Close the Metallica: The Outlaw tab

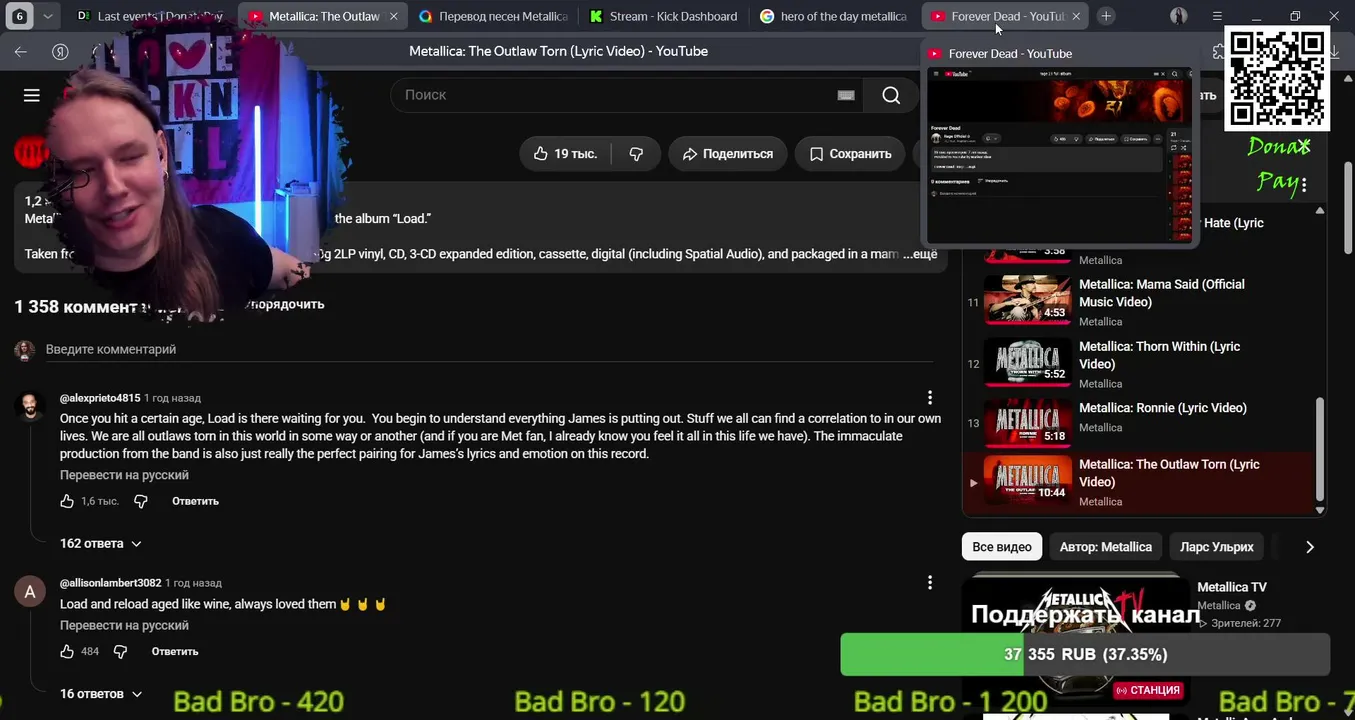click(394, 16)
